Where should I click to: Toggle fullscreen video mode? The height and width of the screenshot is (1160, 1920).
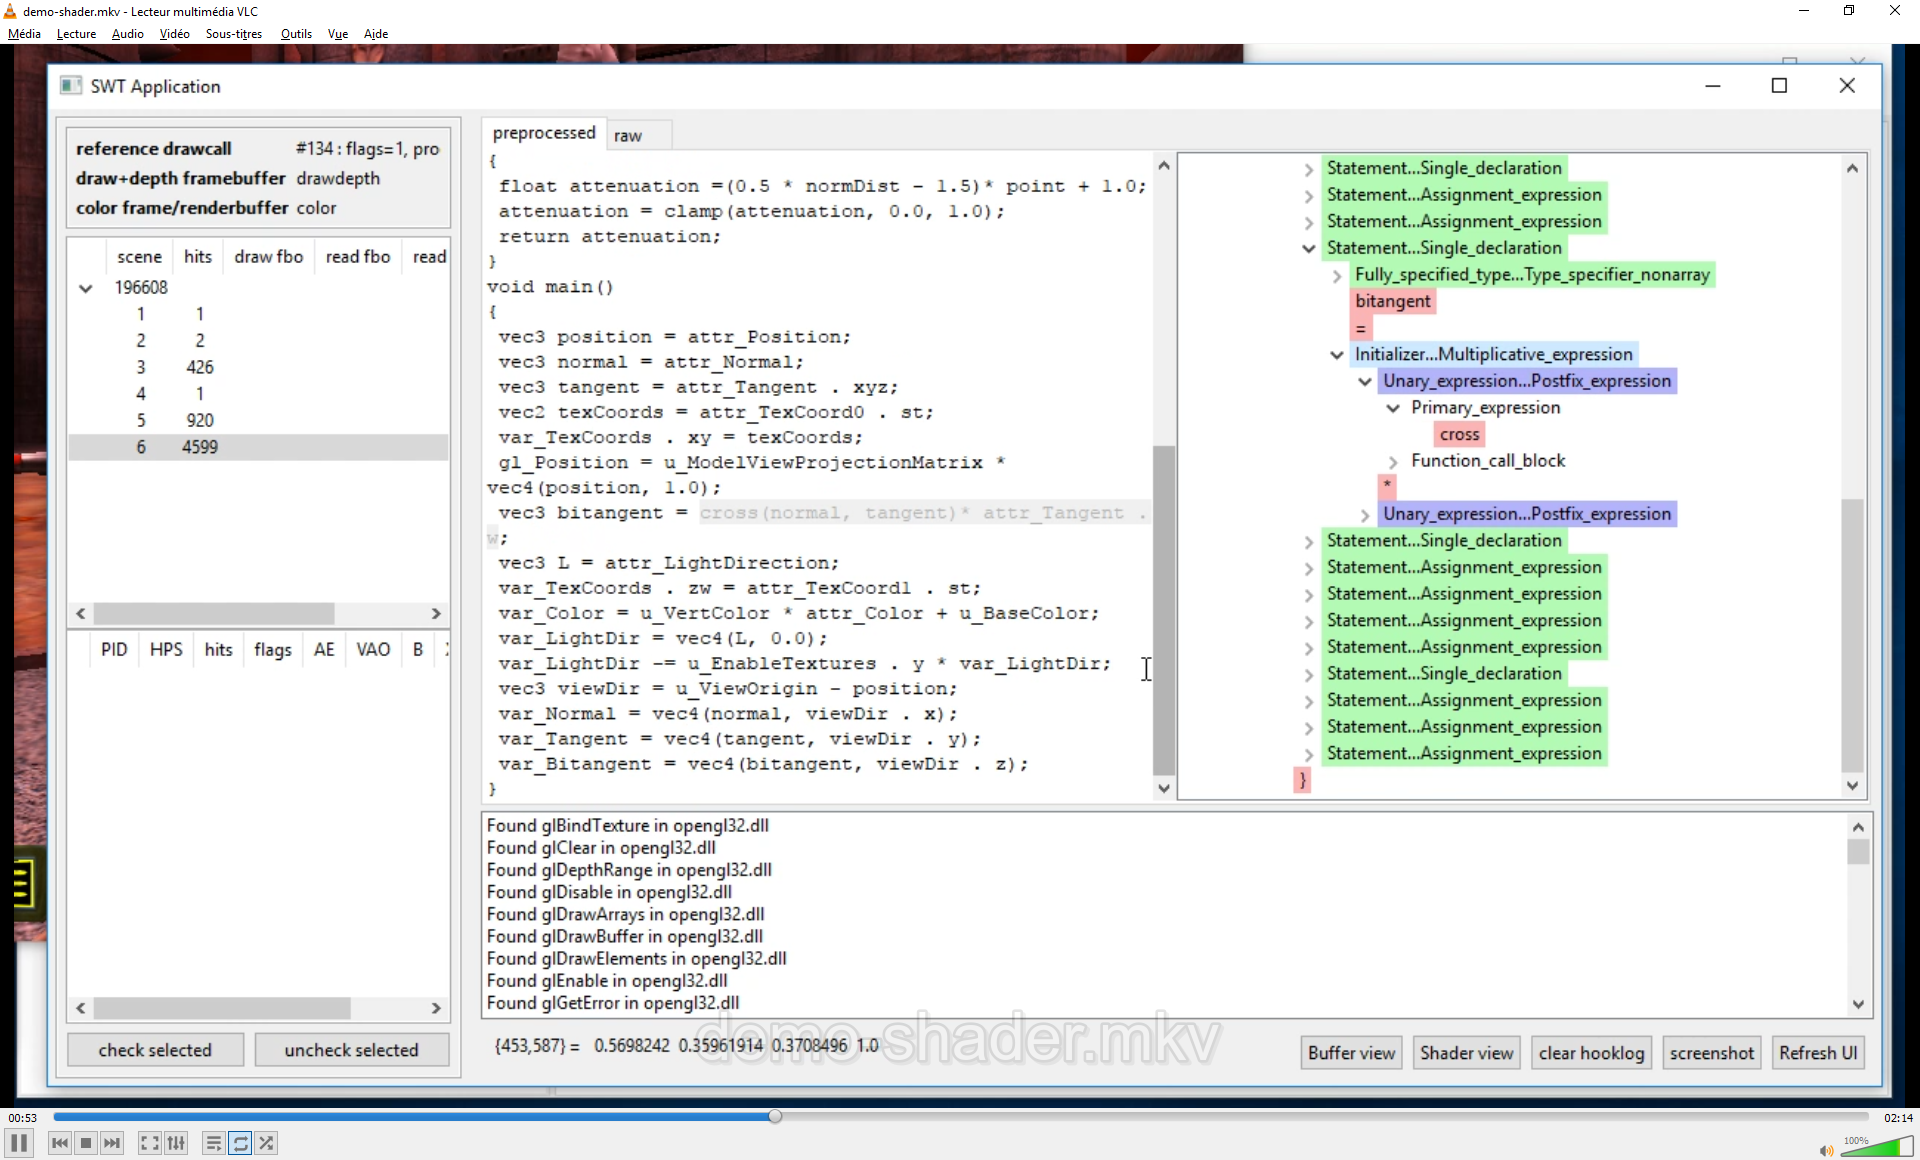coord(149,1143)
